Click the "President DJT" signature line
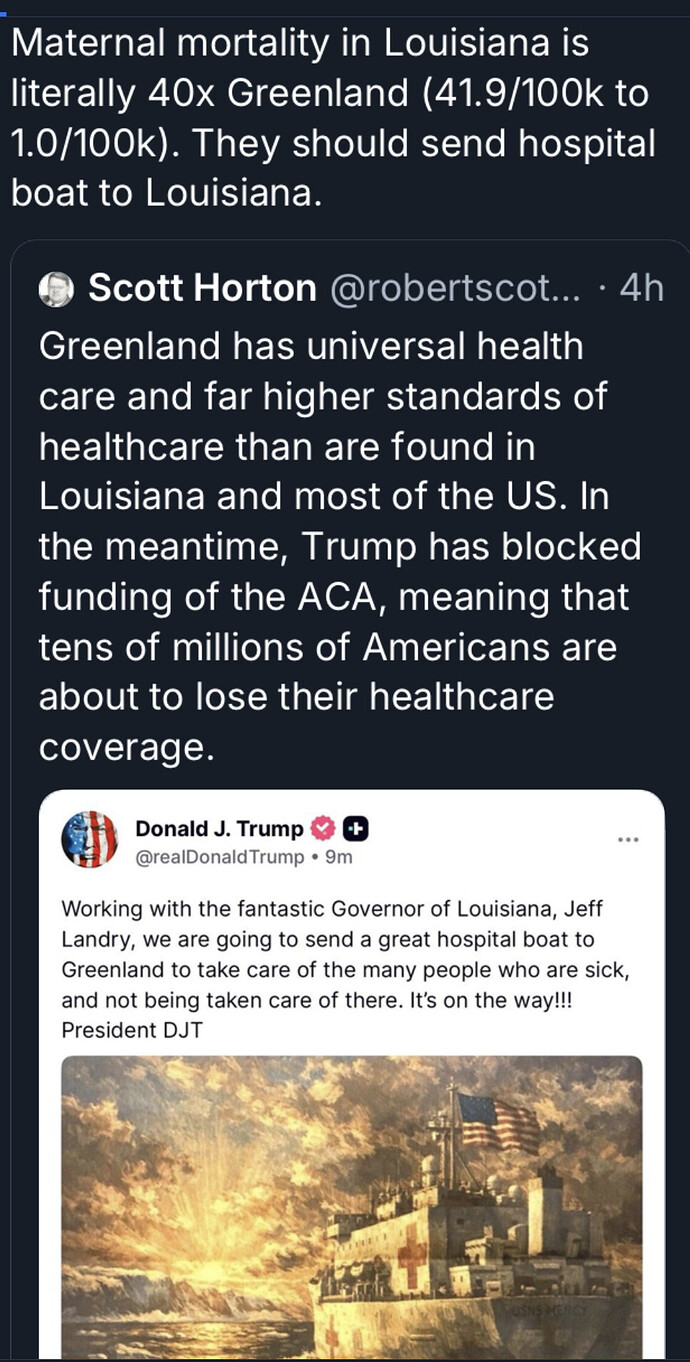Image resolution: width=690 pixels, height=1362 pixels. pyautogui.click(x=132, y=1029)
